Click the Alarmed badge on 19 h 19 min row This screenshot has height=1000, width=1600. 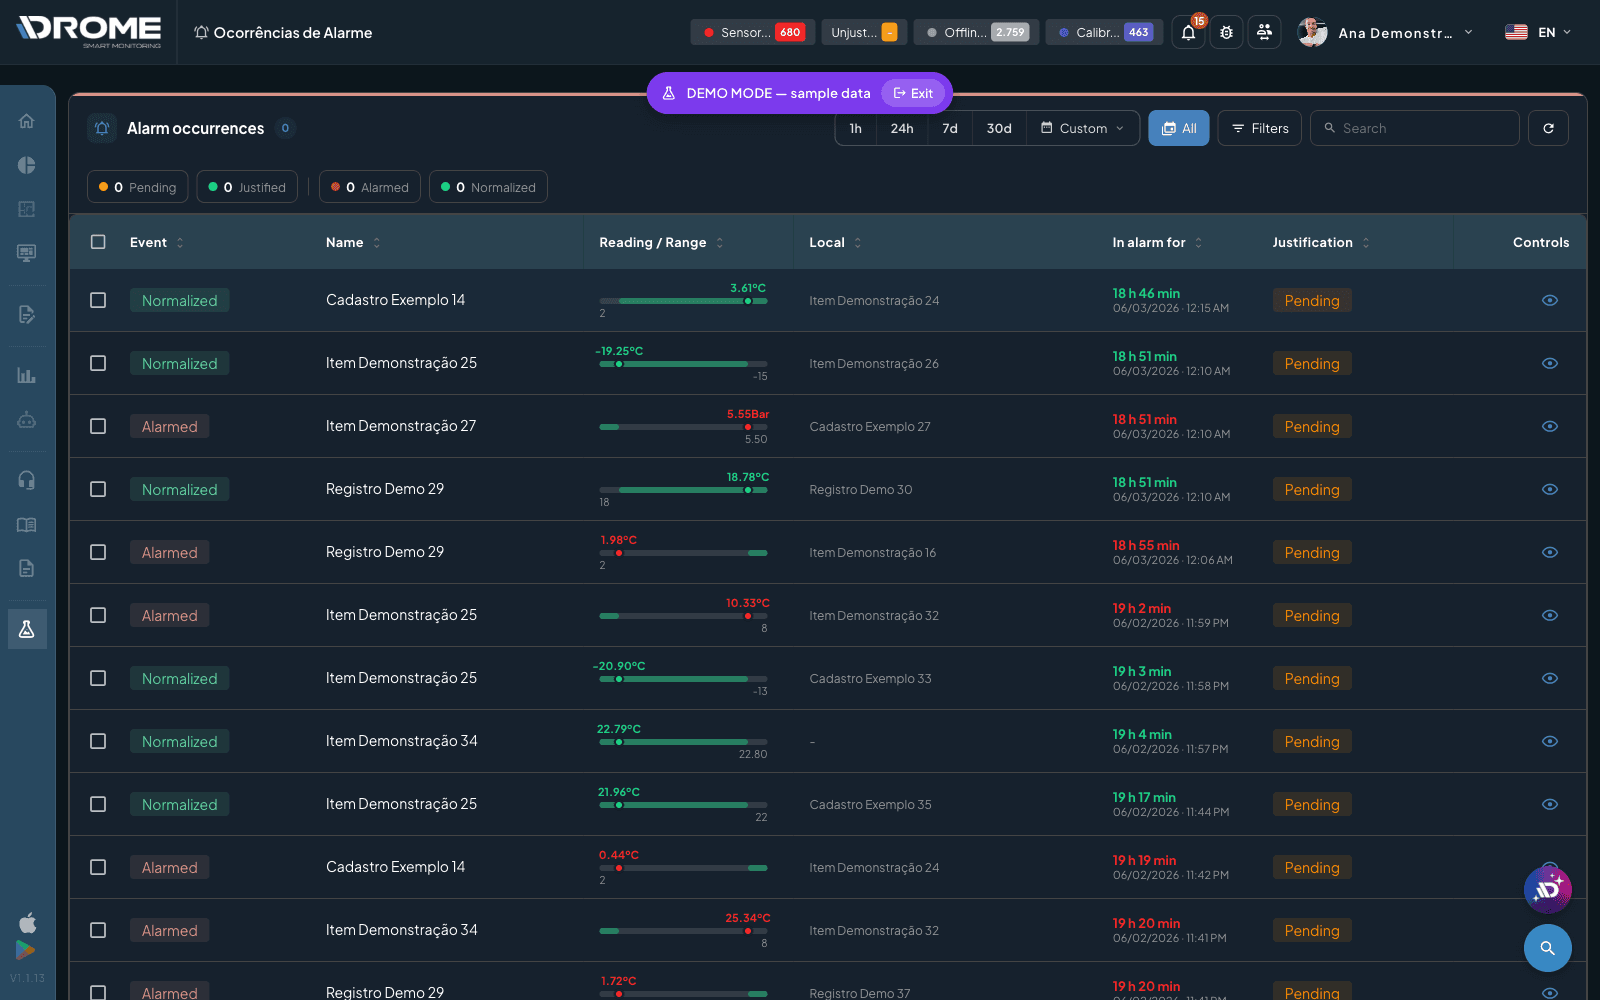tap(169, 867)
